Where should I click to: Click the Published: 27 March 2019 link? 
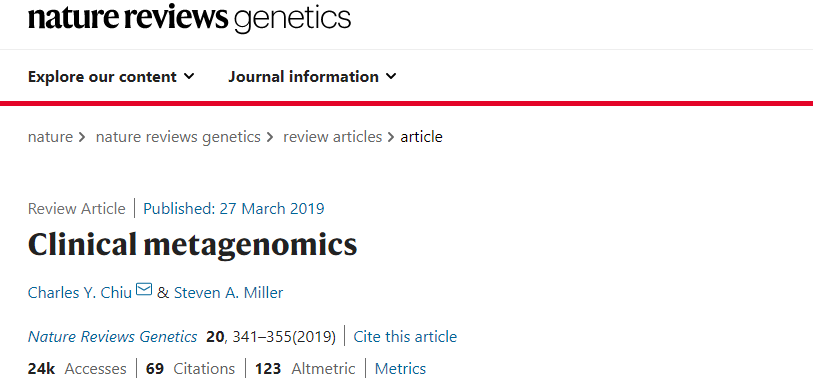[x=234, y=209]
